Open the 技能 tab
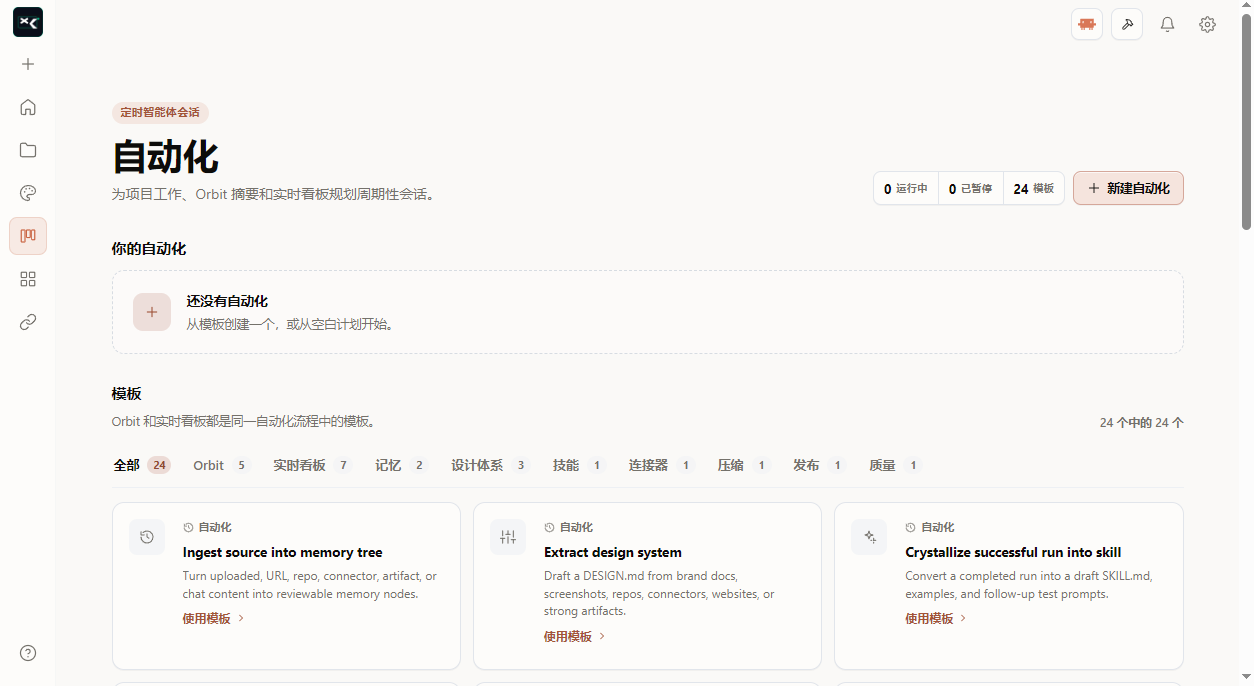 point(579,465)
